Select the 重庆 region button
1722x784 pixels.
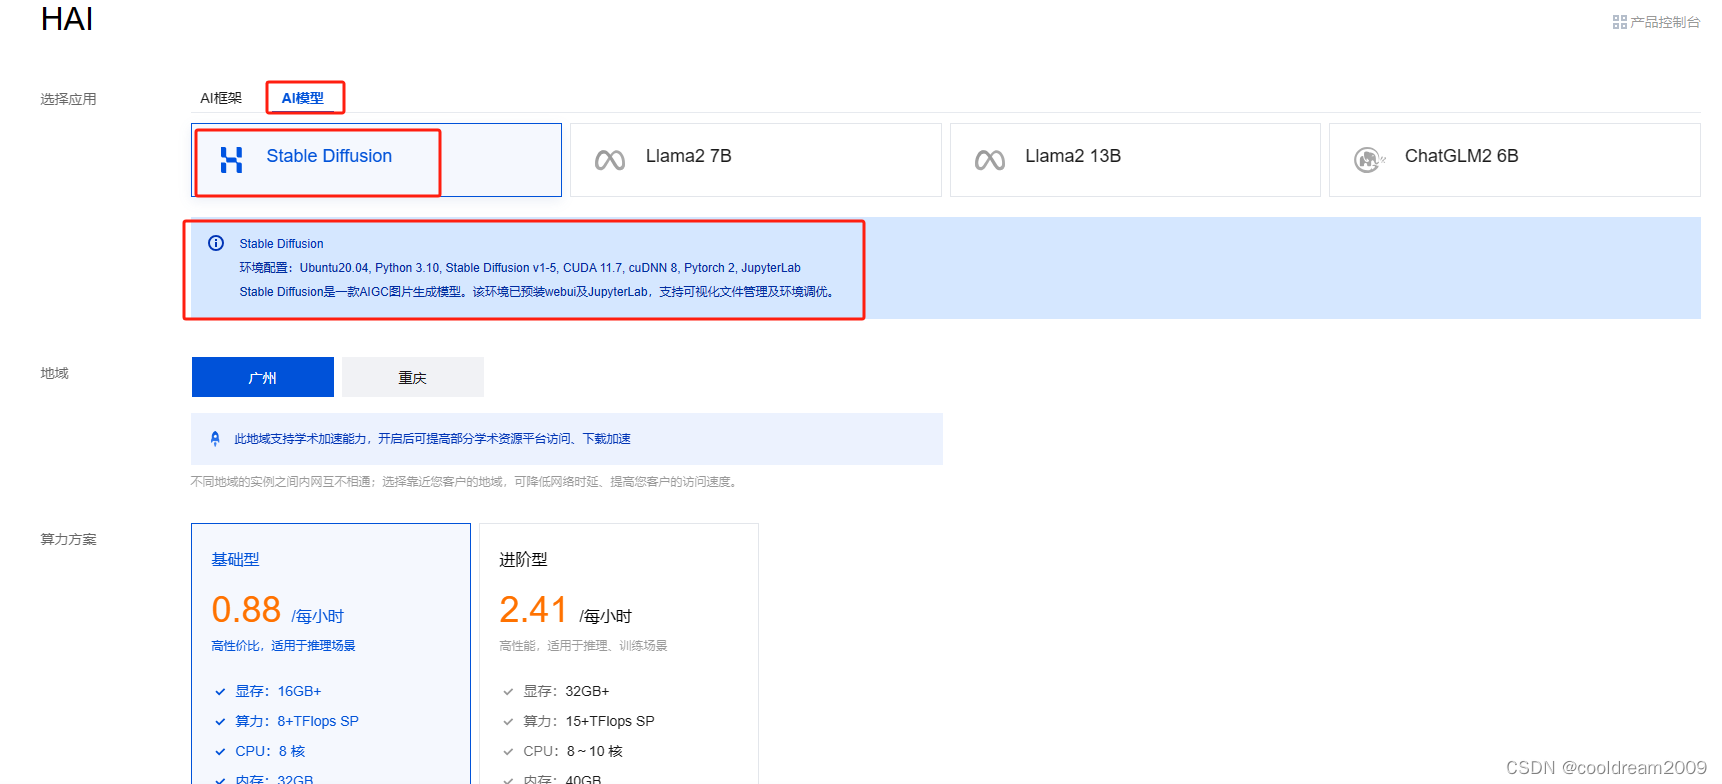pos(413,377)
